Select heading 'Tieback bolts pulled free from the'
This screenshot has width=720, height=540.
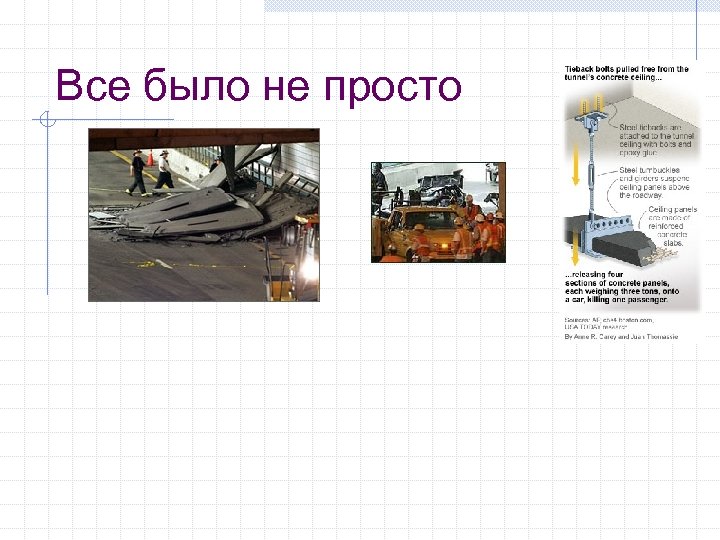click(626, 69)
